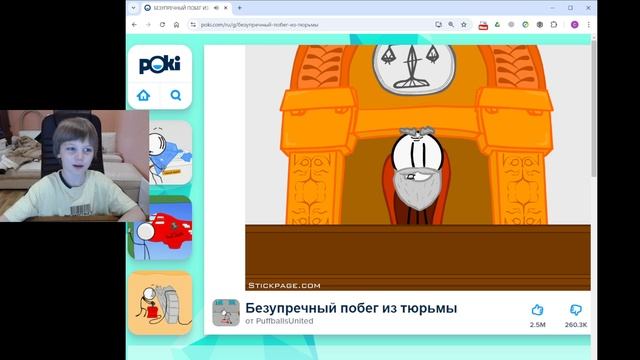Click the 260.3K dislikes count
Viewport: 640px width, 360px height.
coord(576,325)
